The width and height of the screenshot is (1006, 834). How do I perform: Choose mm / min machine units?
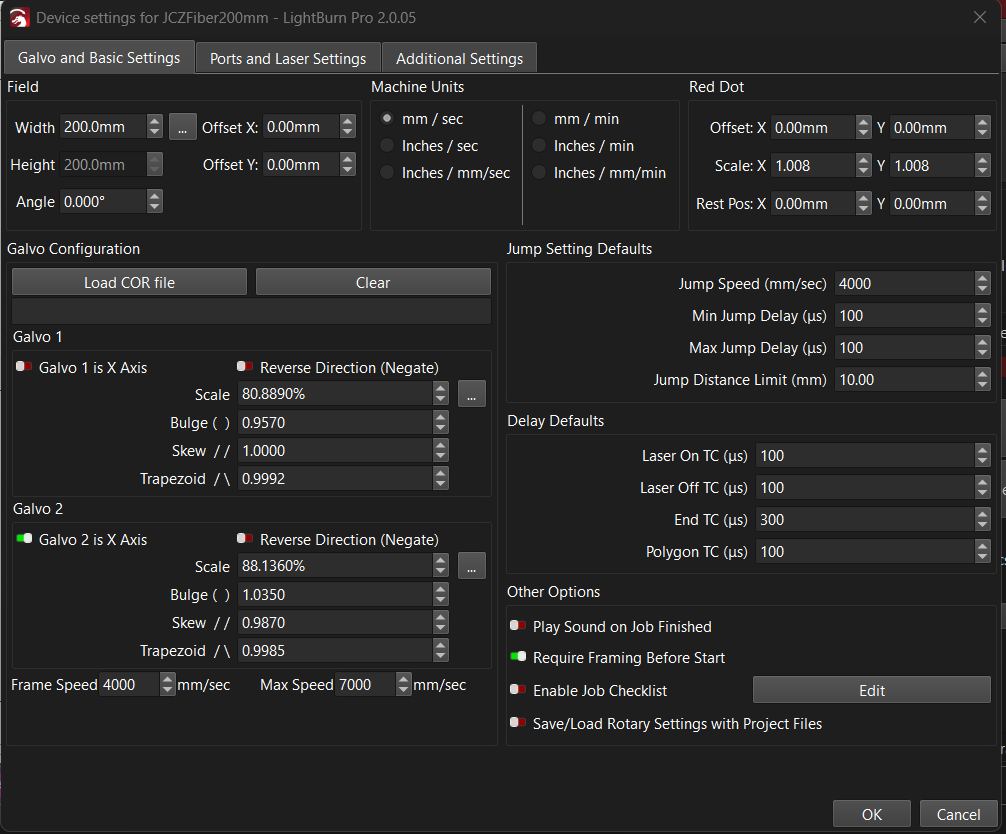pyautogui.click(x=539, y=119)
